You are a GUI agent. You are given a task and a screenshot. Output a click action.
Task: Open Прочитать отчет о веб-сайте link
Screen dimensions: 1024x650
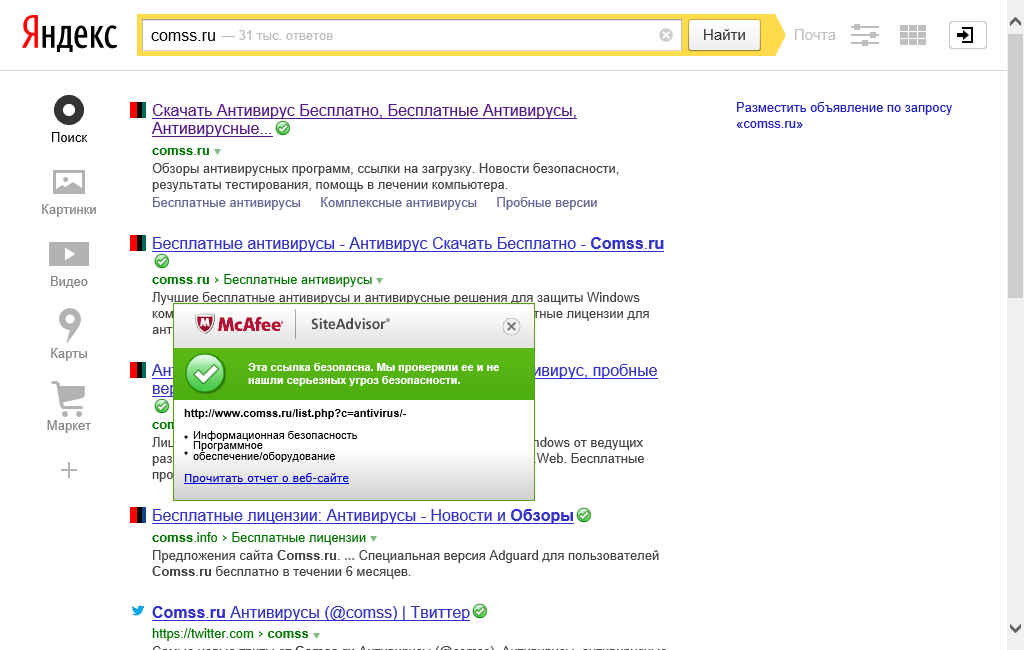pyautogui.click(x=266, y=478)
